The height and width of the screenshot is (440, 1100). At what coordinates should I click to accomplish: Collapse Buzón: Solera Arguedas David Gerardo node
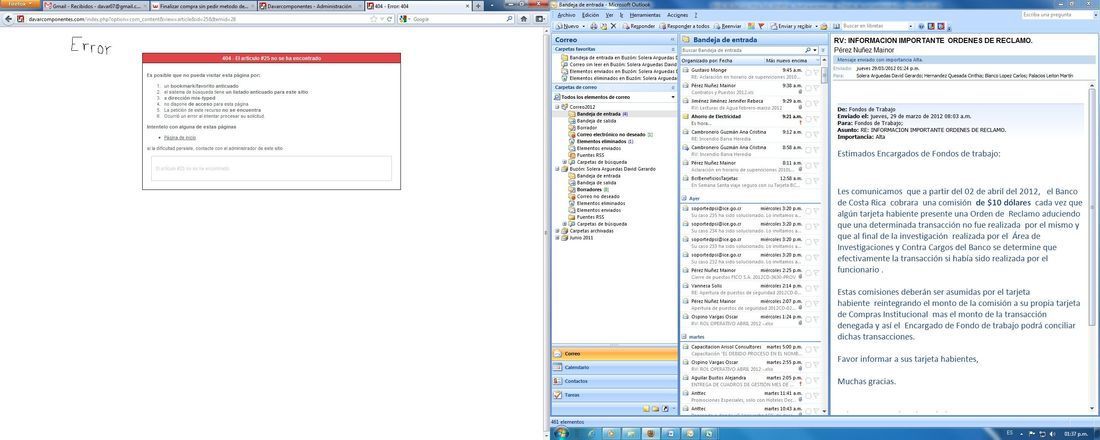click(x=557, y=168)
